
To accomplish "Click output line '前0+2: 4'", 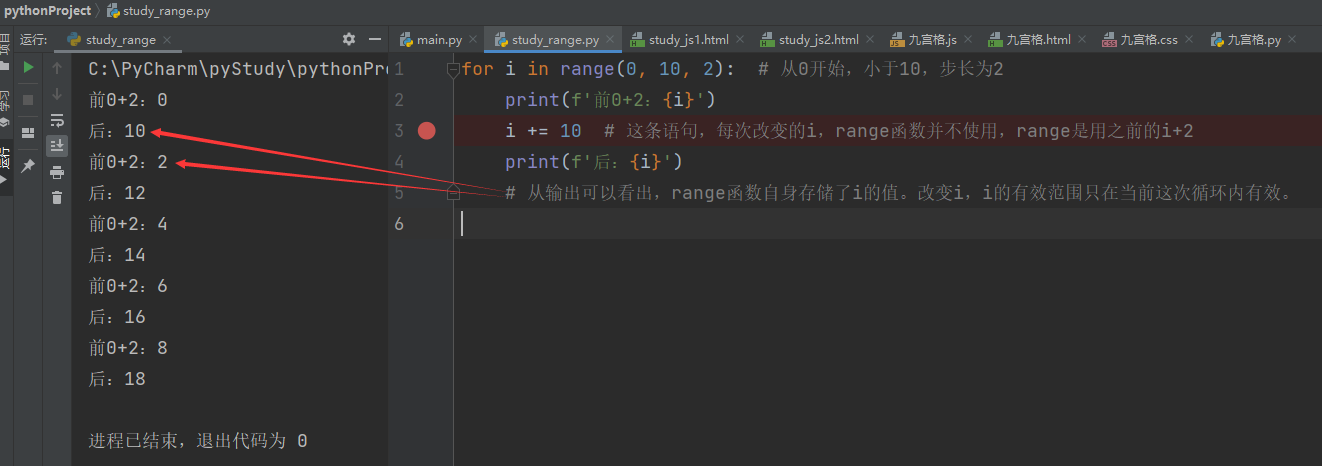I will pyautogui.click(x=128, y=224).
